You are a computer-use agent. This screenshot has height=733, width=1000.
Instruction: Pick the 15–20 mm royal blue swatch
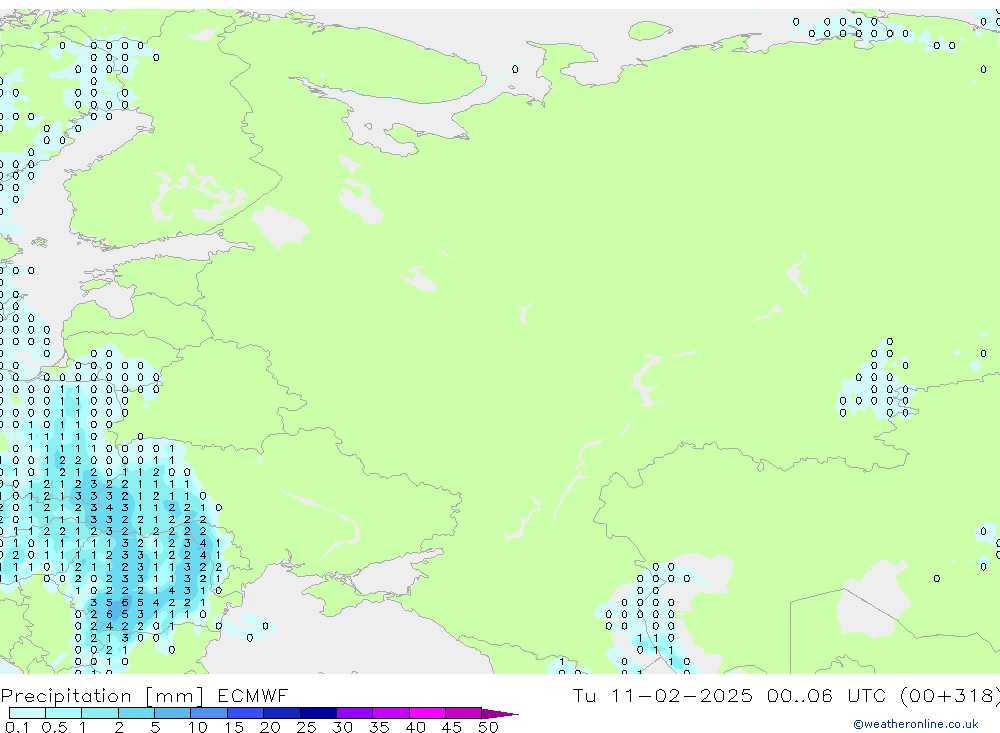tap(246, 713)
